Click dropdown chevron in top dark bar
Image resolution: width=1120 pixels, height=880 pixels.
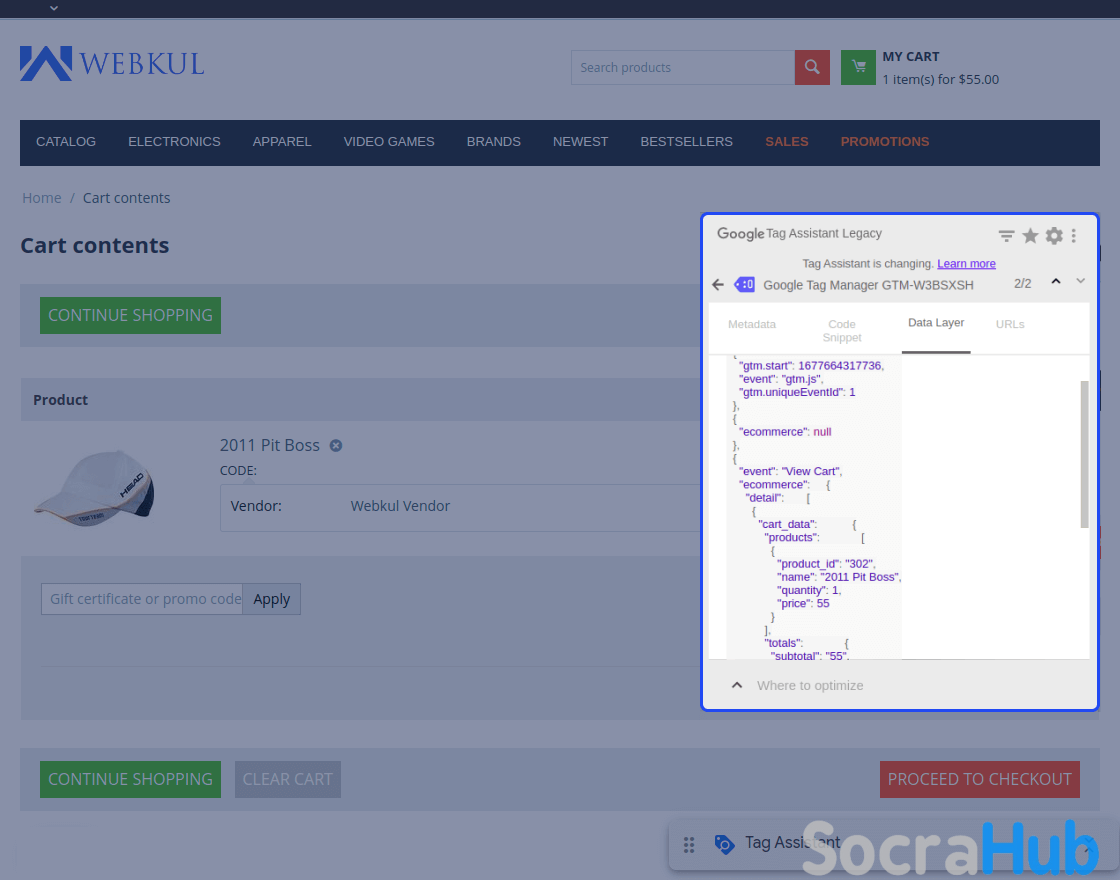(54, 8)
